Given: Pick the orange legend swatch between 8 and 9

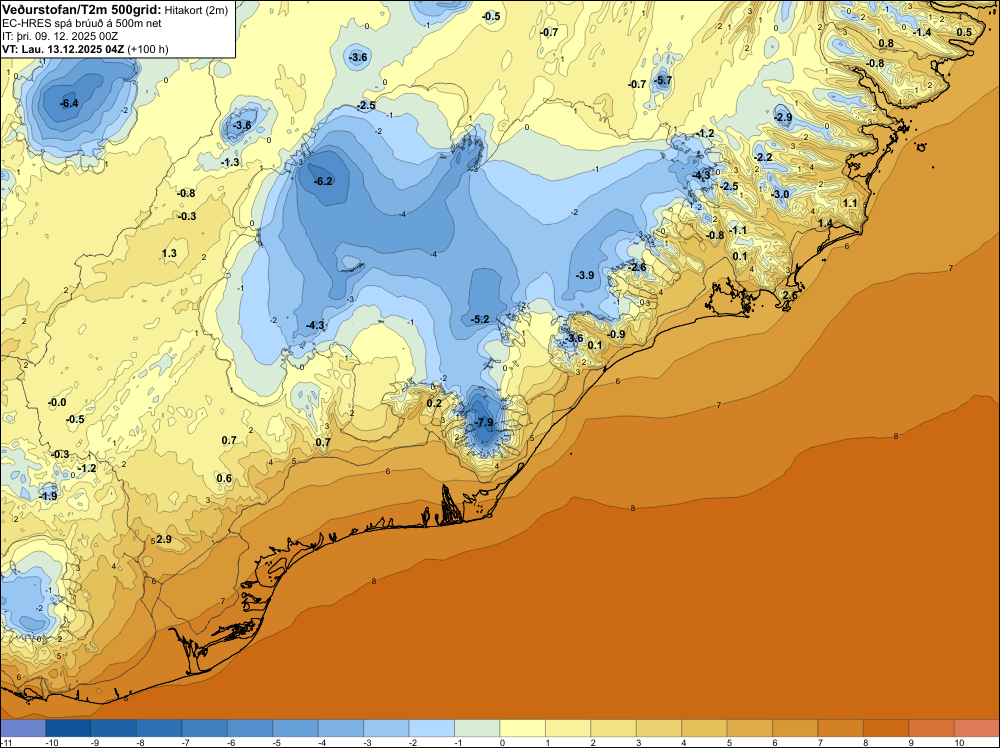Looking at the screenshot, I should [886, 728].
